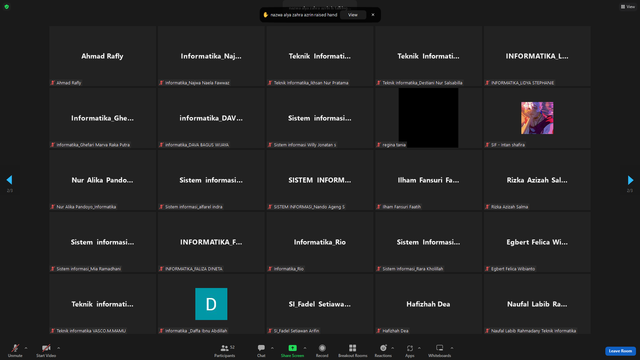This screenshot has height=360, width=640.
Task: Open the Reactions menu
Action: [x=383, y=350]
